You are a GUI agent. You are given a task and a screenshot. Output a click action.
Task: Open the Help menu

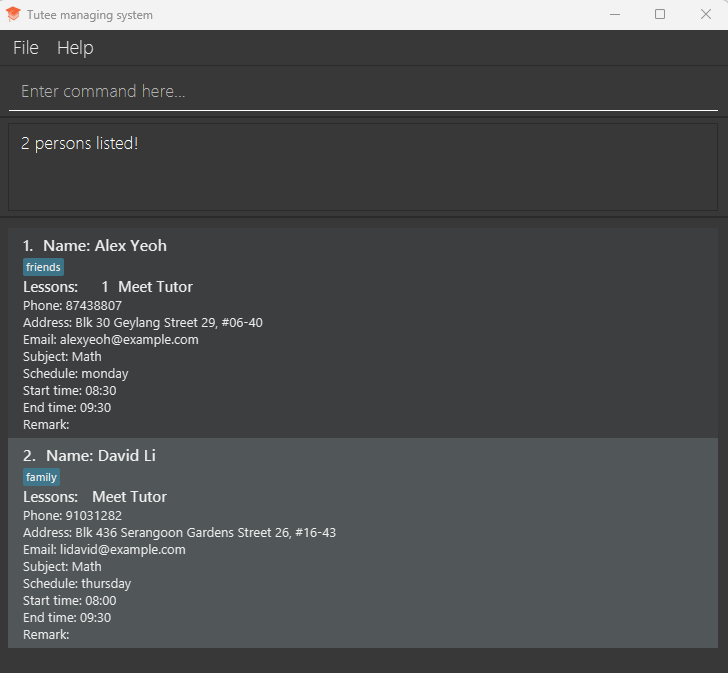tap(75, 48)
